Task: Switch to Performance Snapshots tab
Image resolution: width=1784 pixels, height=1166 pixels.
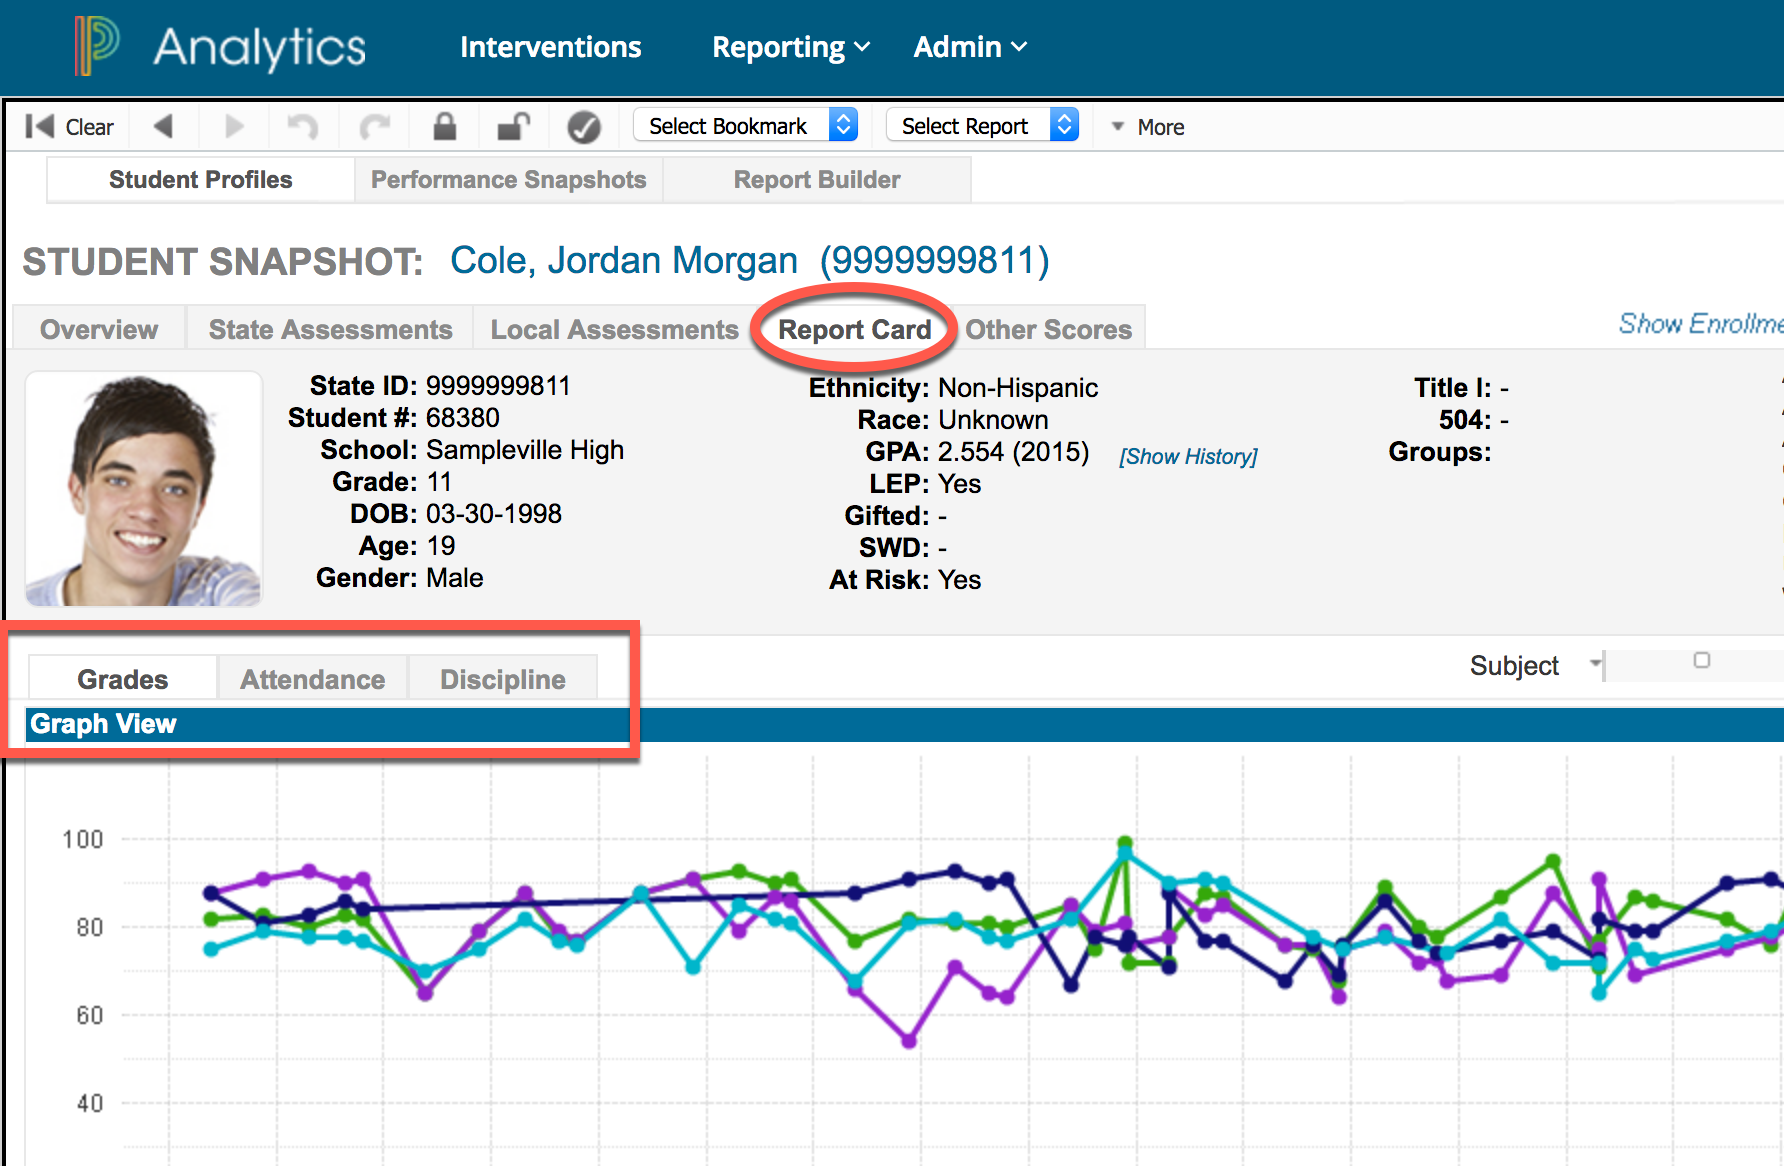Action: pyautogui.click(x=508, y=180)
